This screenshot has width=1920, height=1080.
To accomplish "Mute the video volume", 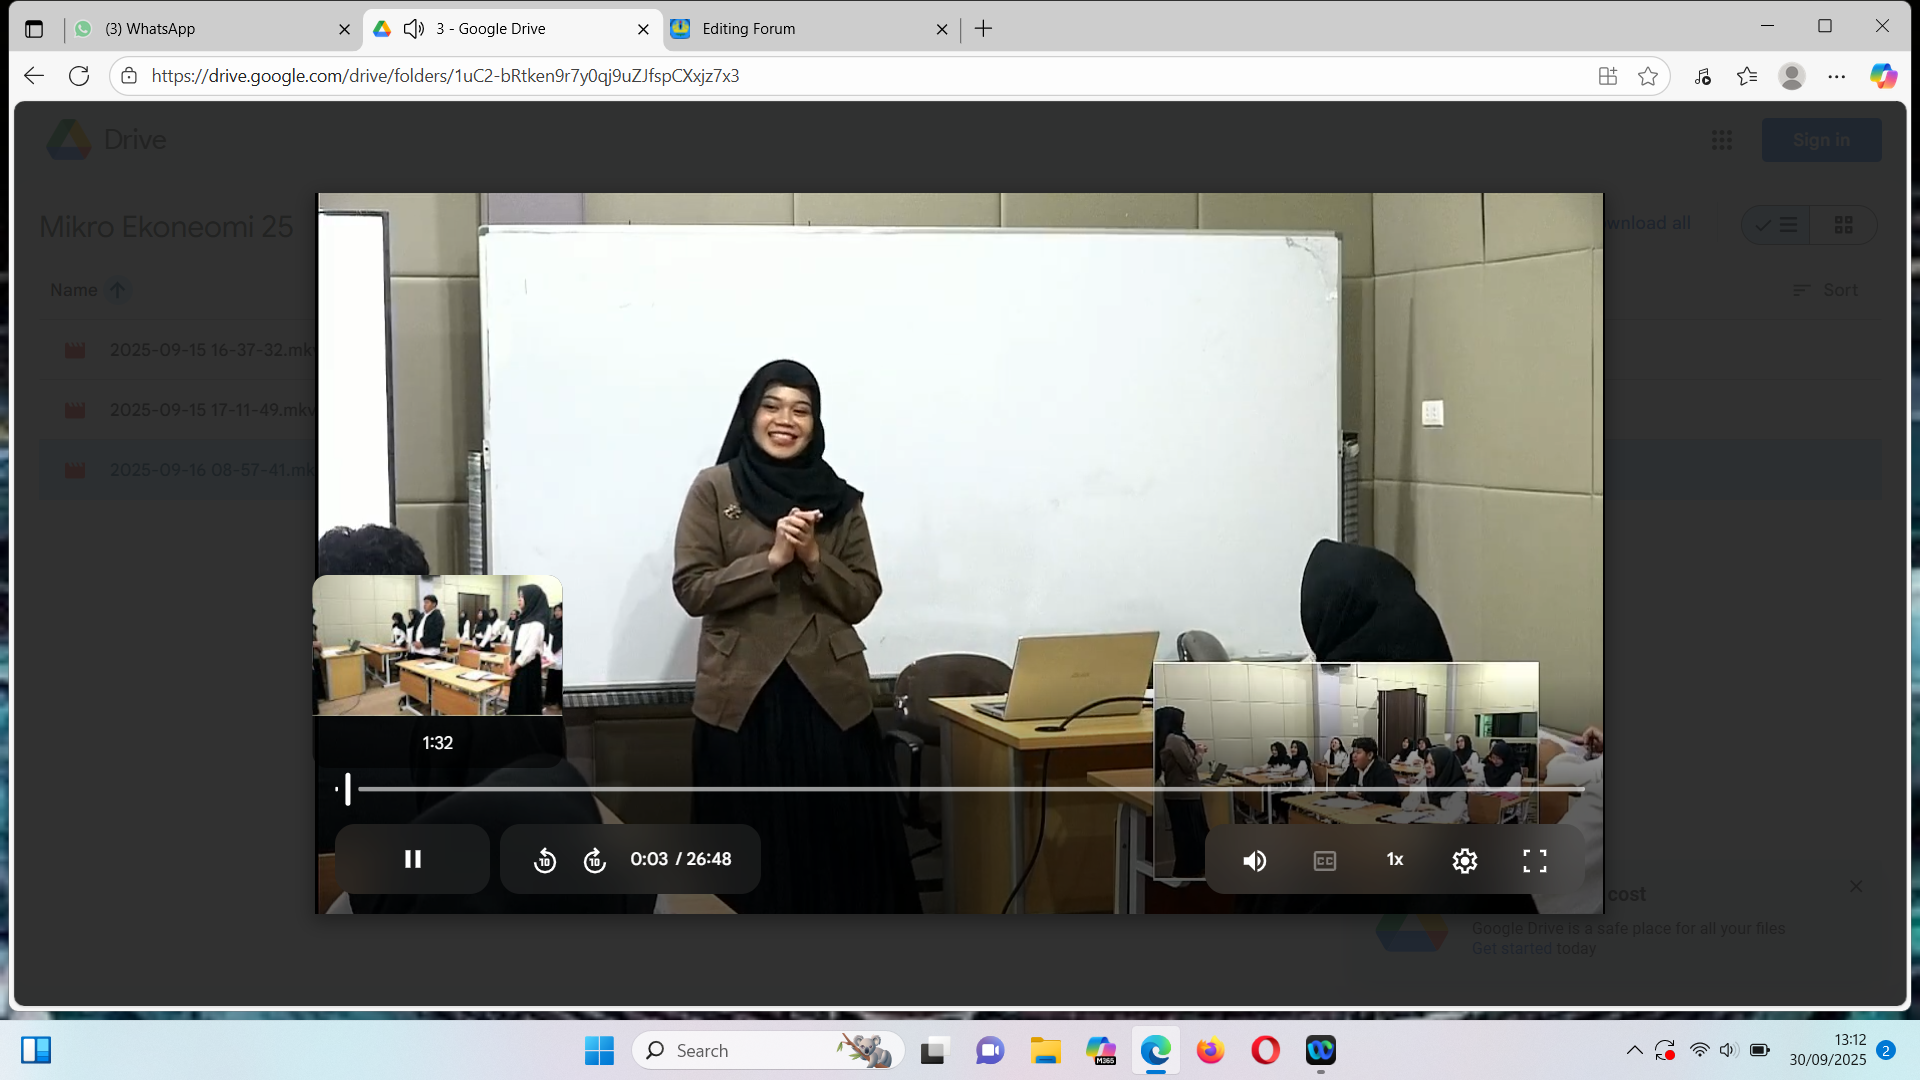I will point(1254,861).
